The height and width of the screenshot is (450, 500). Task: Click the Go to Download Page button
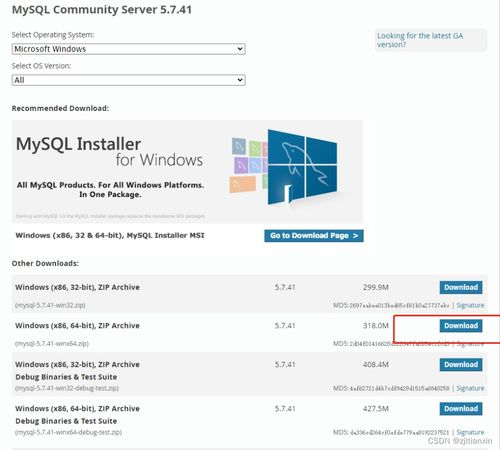[314, 236]
